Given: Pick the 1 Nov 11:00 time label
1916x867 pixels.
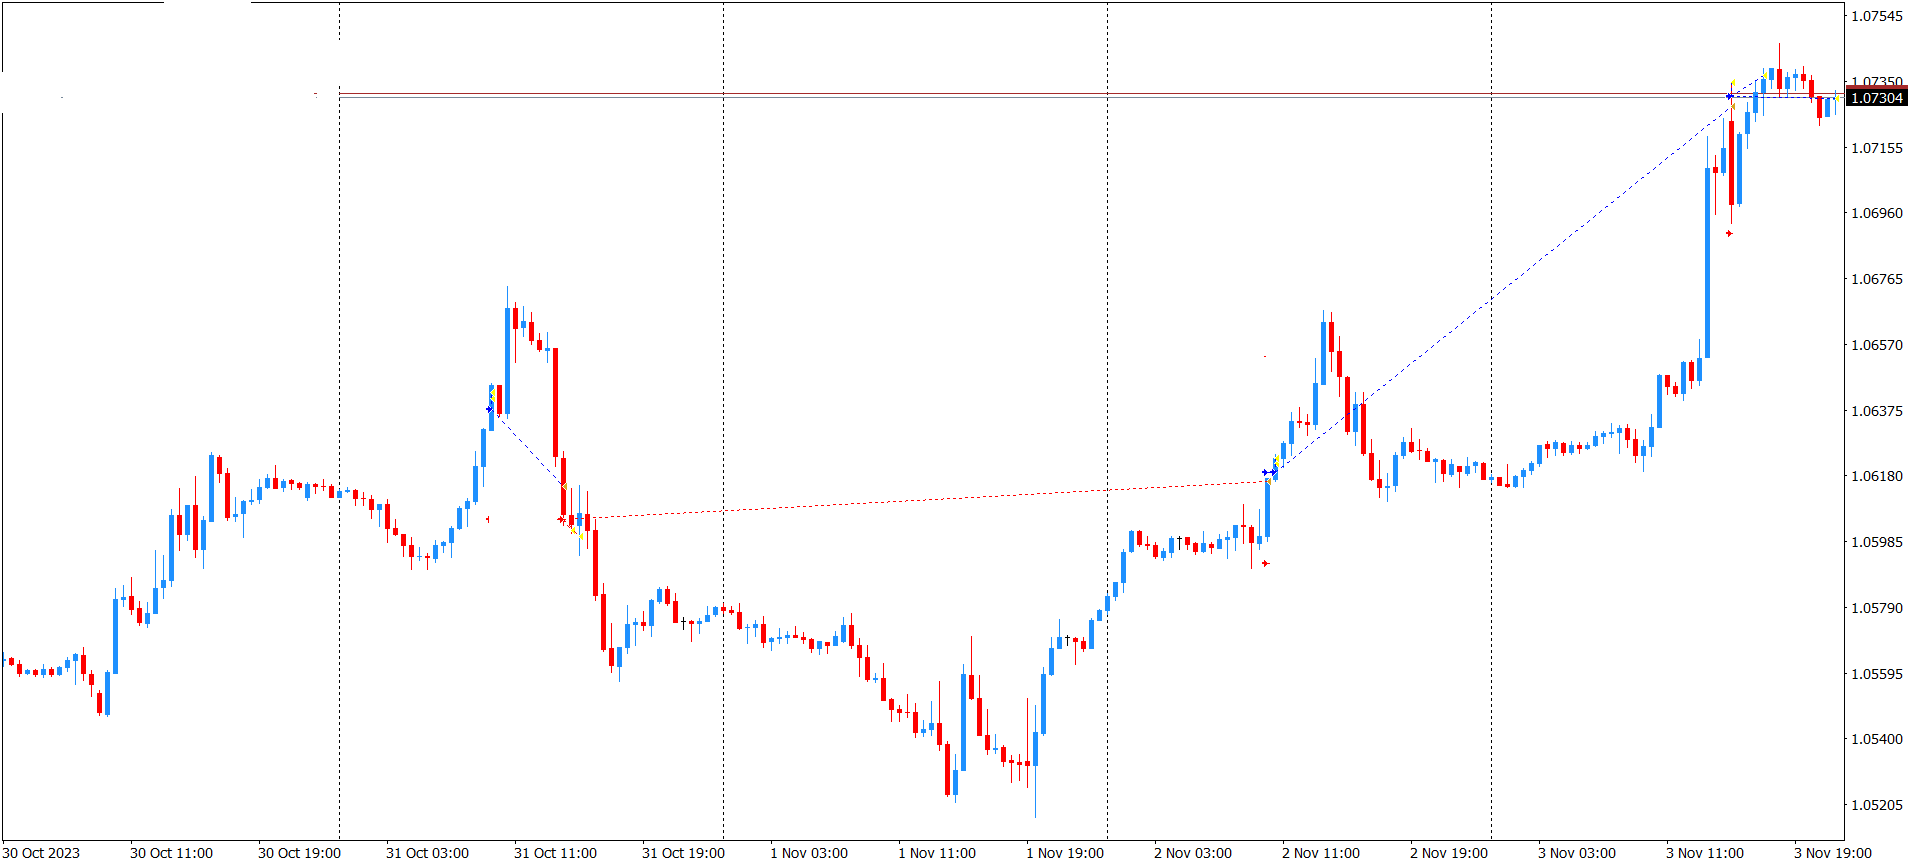Looking at the screenshot, I should pyautogui.click(x=937, y=853).
